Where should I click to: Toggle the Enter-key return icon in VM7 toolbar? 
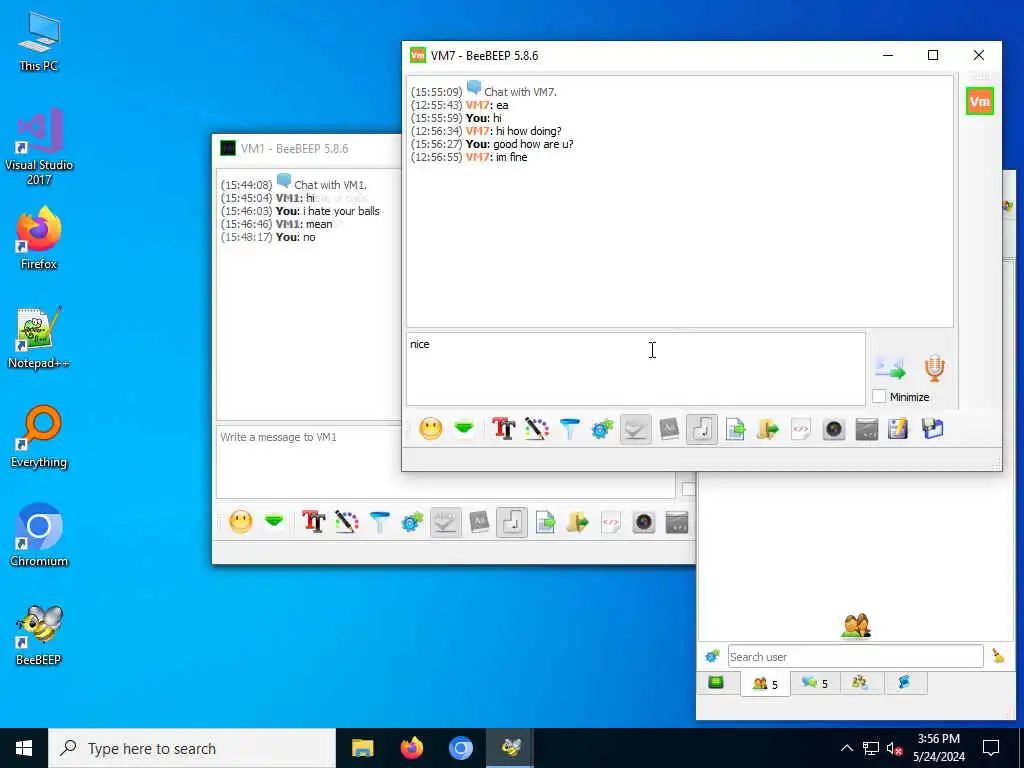click(702, 429)
